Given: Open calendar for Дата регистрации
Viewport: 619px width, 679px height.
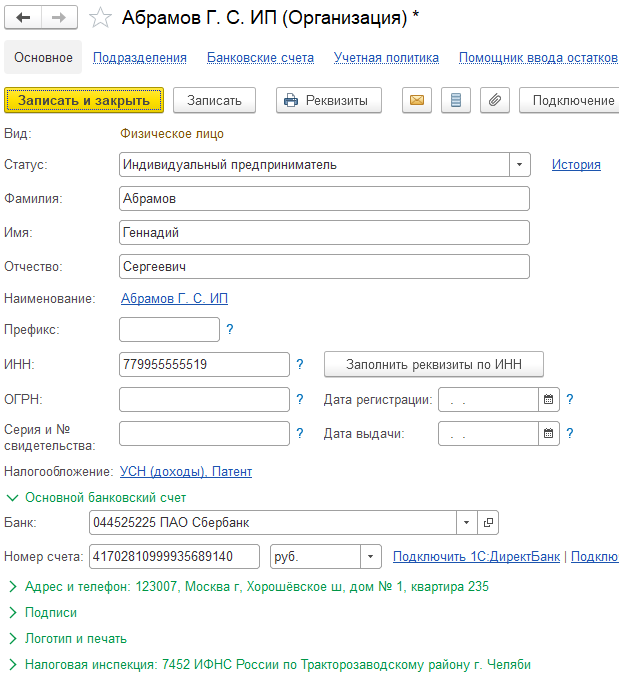Looking at the screenshot, I should (x=549, y=399).
